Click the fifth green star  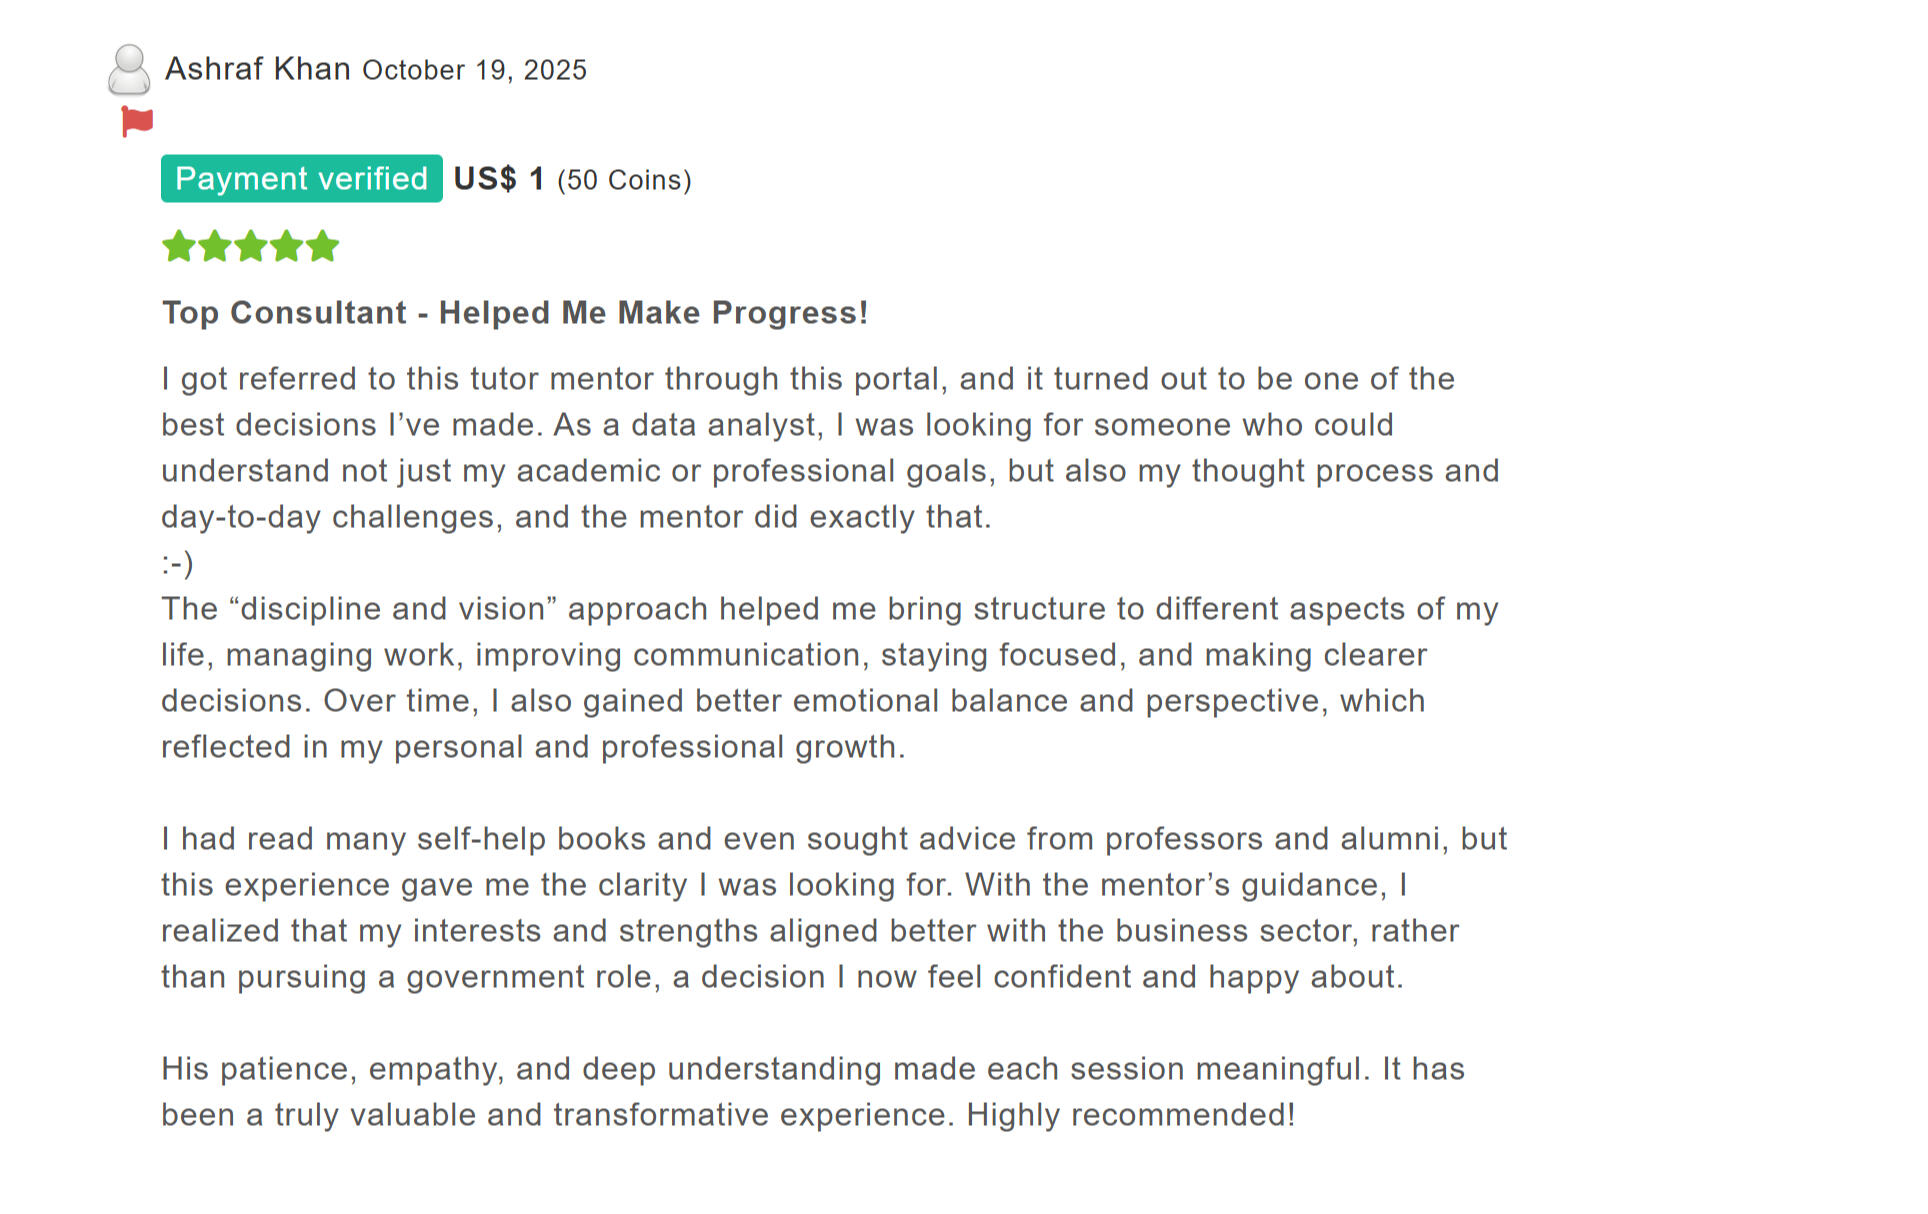(x=322, y=245)
